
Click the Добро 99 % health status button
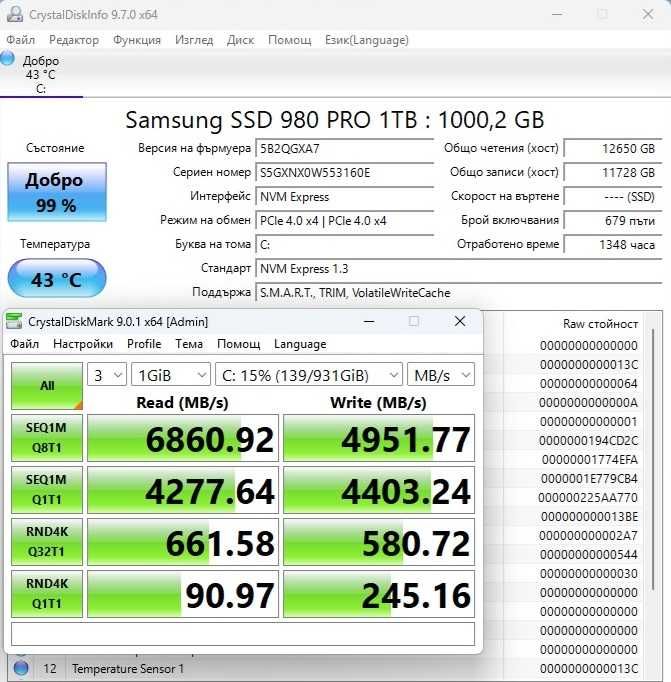[x=57, y=192]
